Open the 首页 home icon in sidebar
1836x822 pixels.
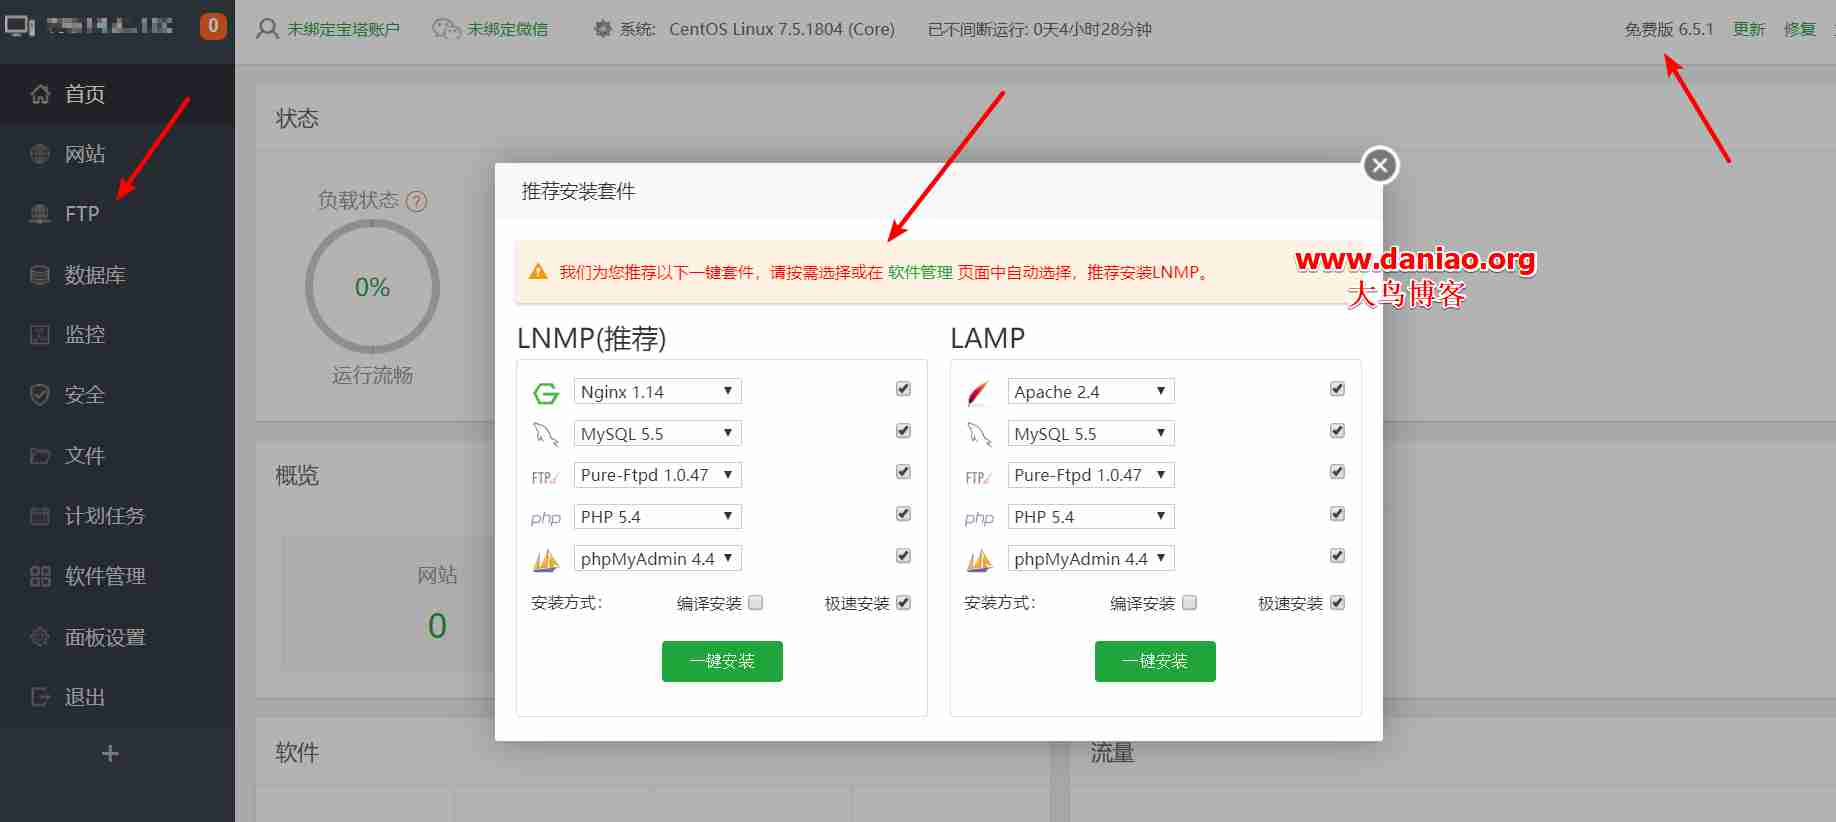click(x=40, y=94)
